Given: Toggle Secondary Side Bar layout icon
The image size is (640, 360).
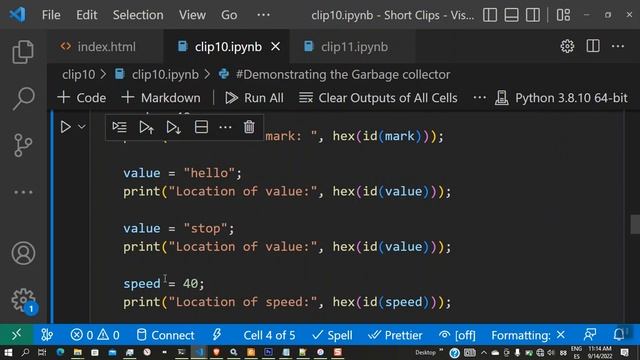Looking at the screenshot, I should point(533,15).
